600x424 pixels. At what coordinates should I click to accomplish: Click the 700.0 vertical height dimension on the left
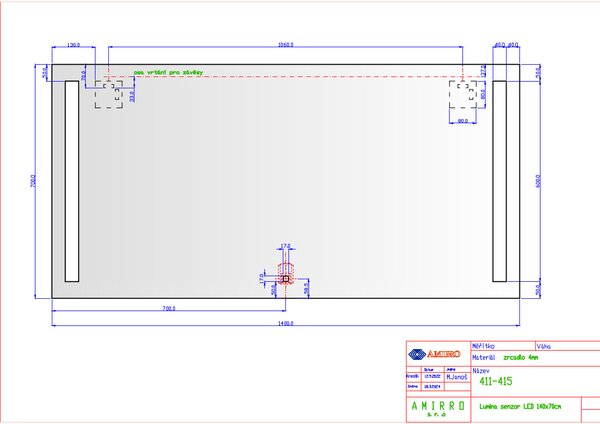click(33, 181)
